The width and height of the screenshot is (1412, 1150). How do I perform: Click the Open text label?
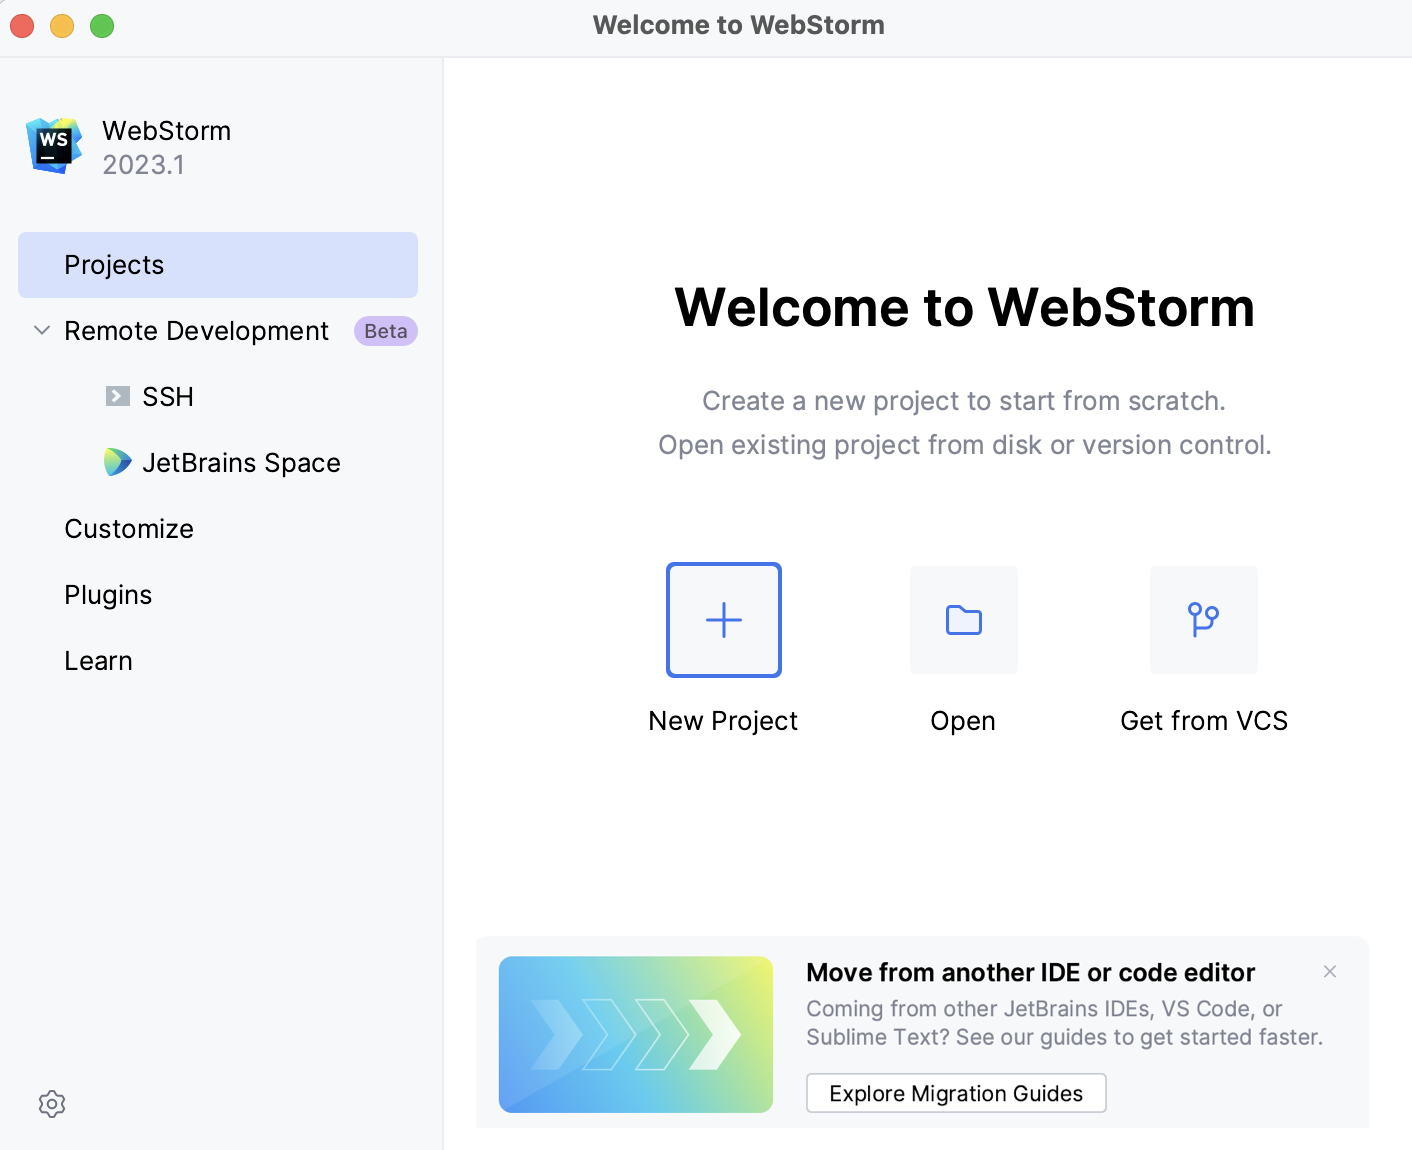pos(963,721)
